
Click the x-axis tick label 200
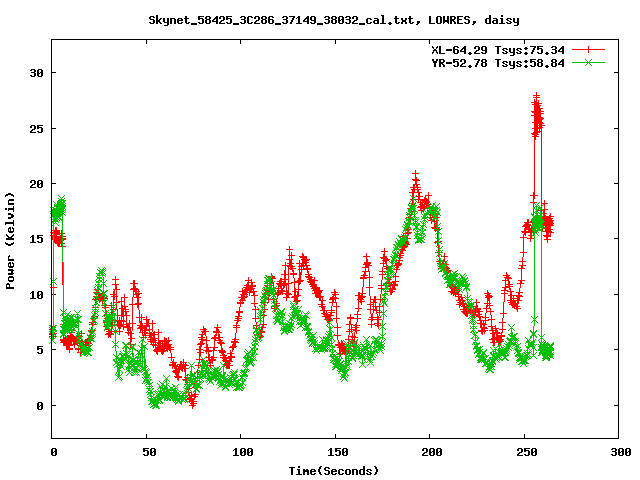[432, 452]
